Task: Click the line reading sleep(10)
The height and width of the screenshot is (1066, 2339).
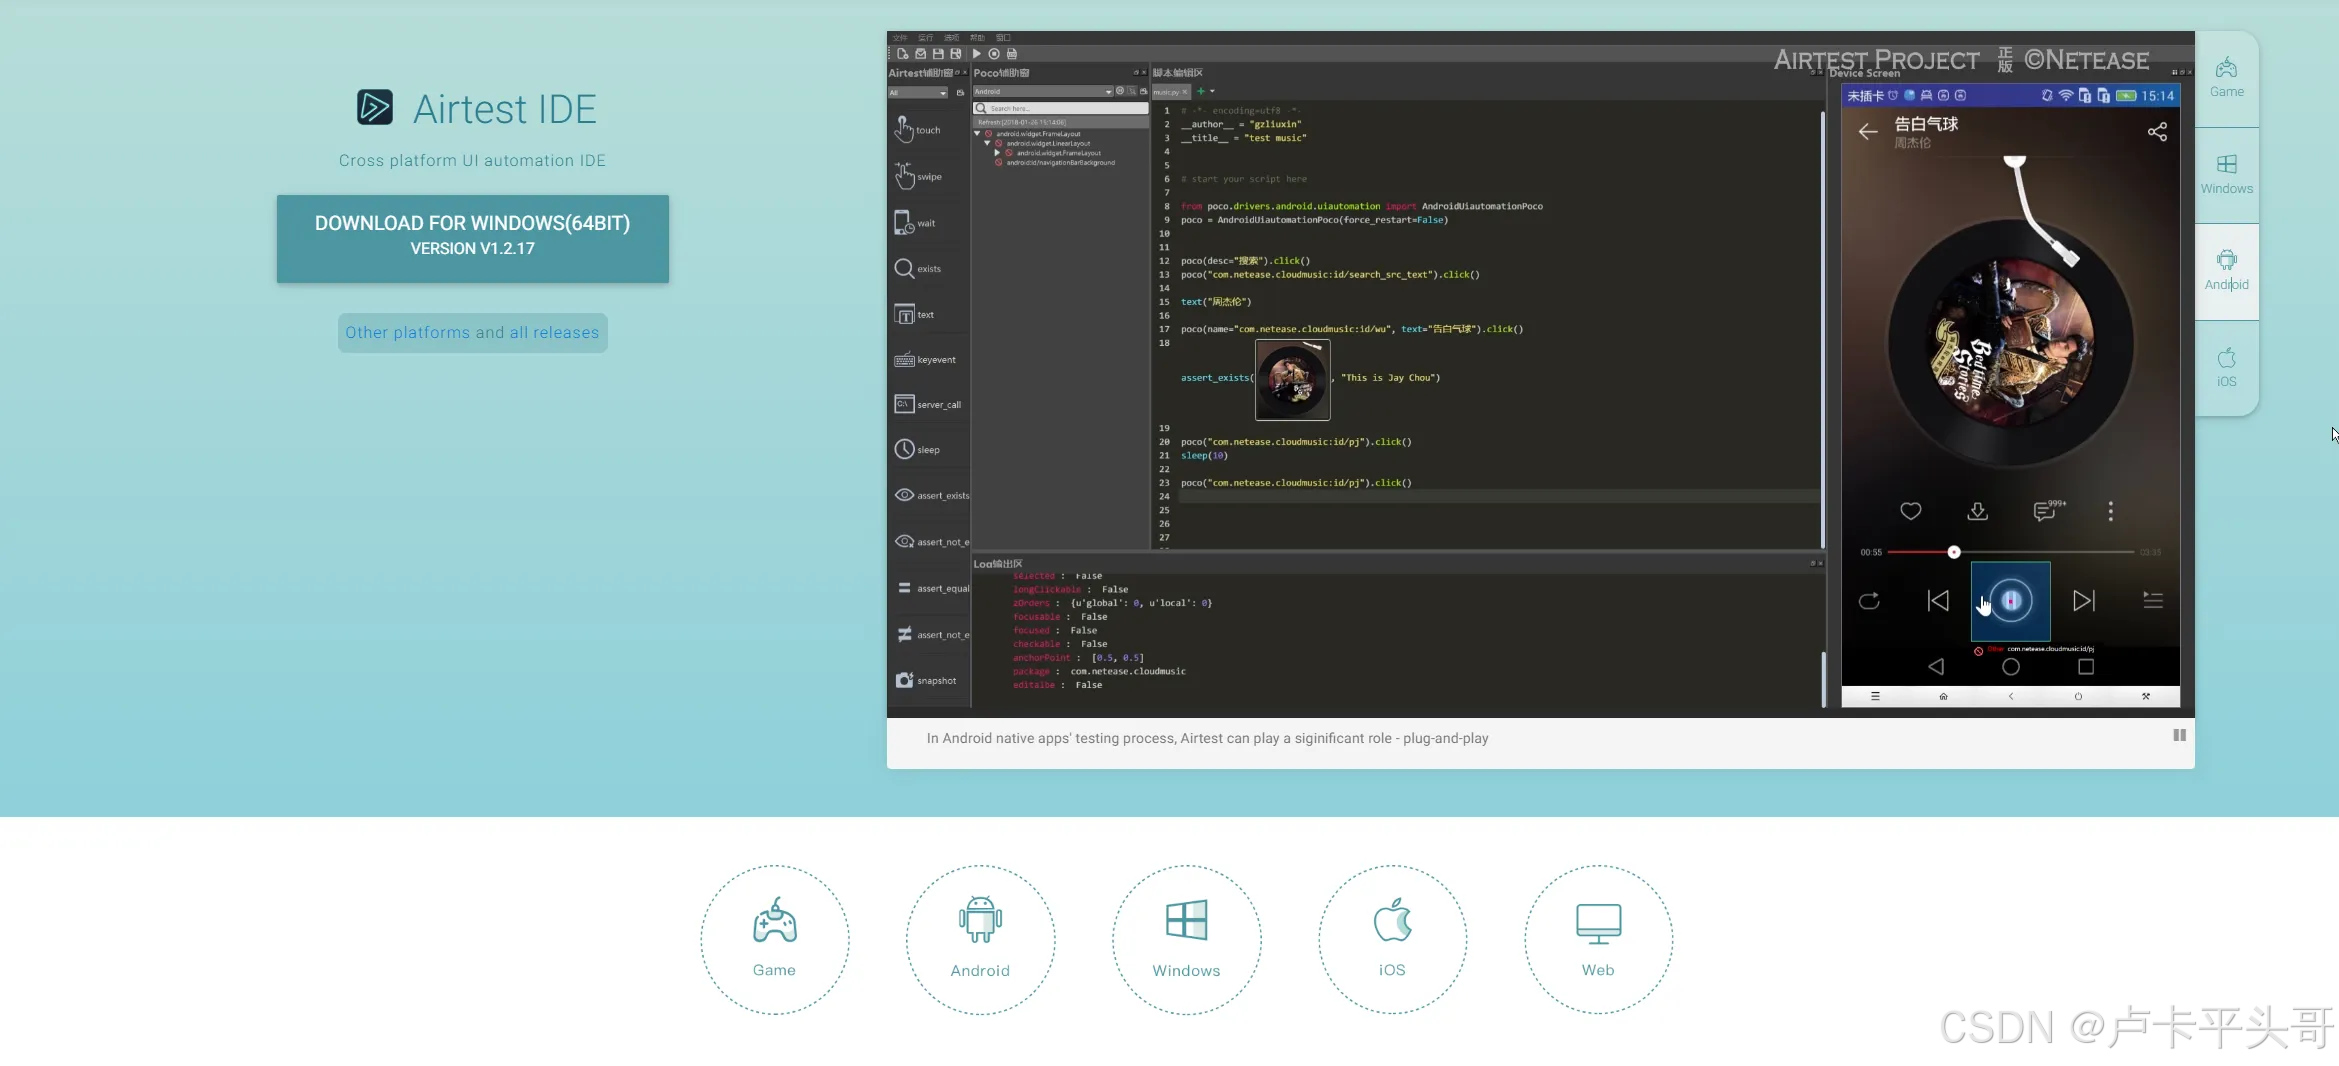Action: coord(1204,456)
